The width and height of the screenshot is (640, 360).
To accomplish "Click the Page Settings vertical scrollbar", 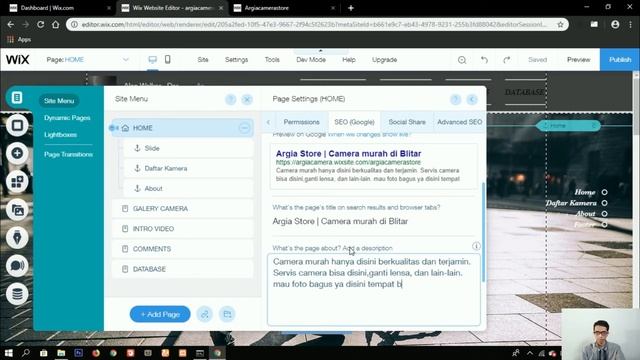I will pos(484,232).
